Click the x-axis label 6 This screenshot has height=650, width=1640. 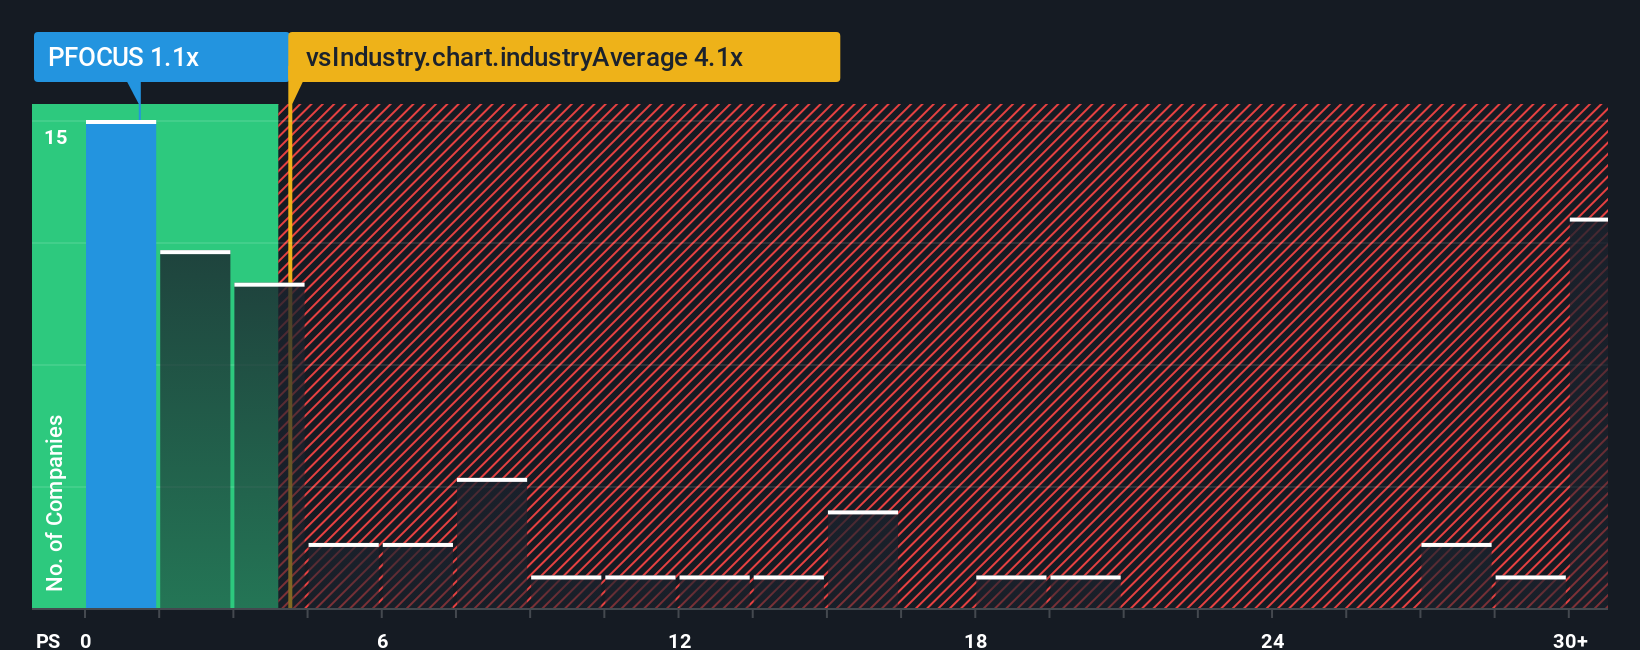click(382, 641)
